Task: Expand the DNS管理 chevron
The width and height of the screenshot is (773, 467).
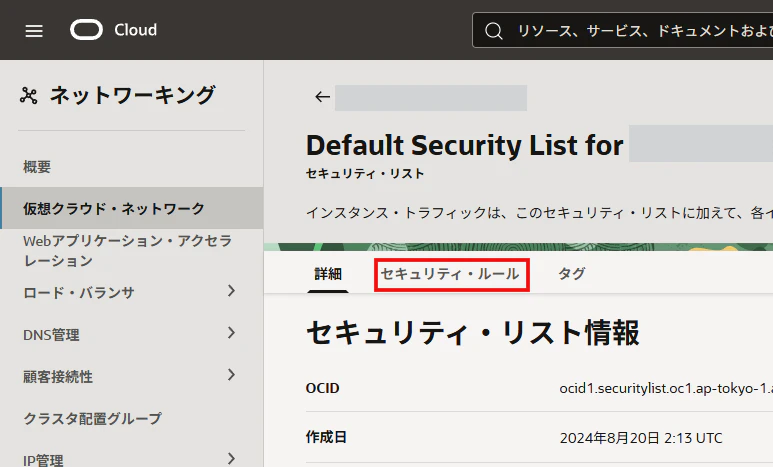Action: pyautogui.click(x=231, y=333)
